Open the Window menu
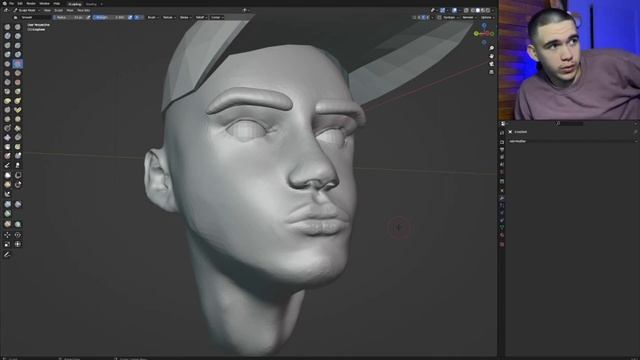This screenshot has width=640, height=360. [44, 4]
